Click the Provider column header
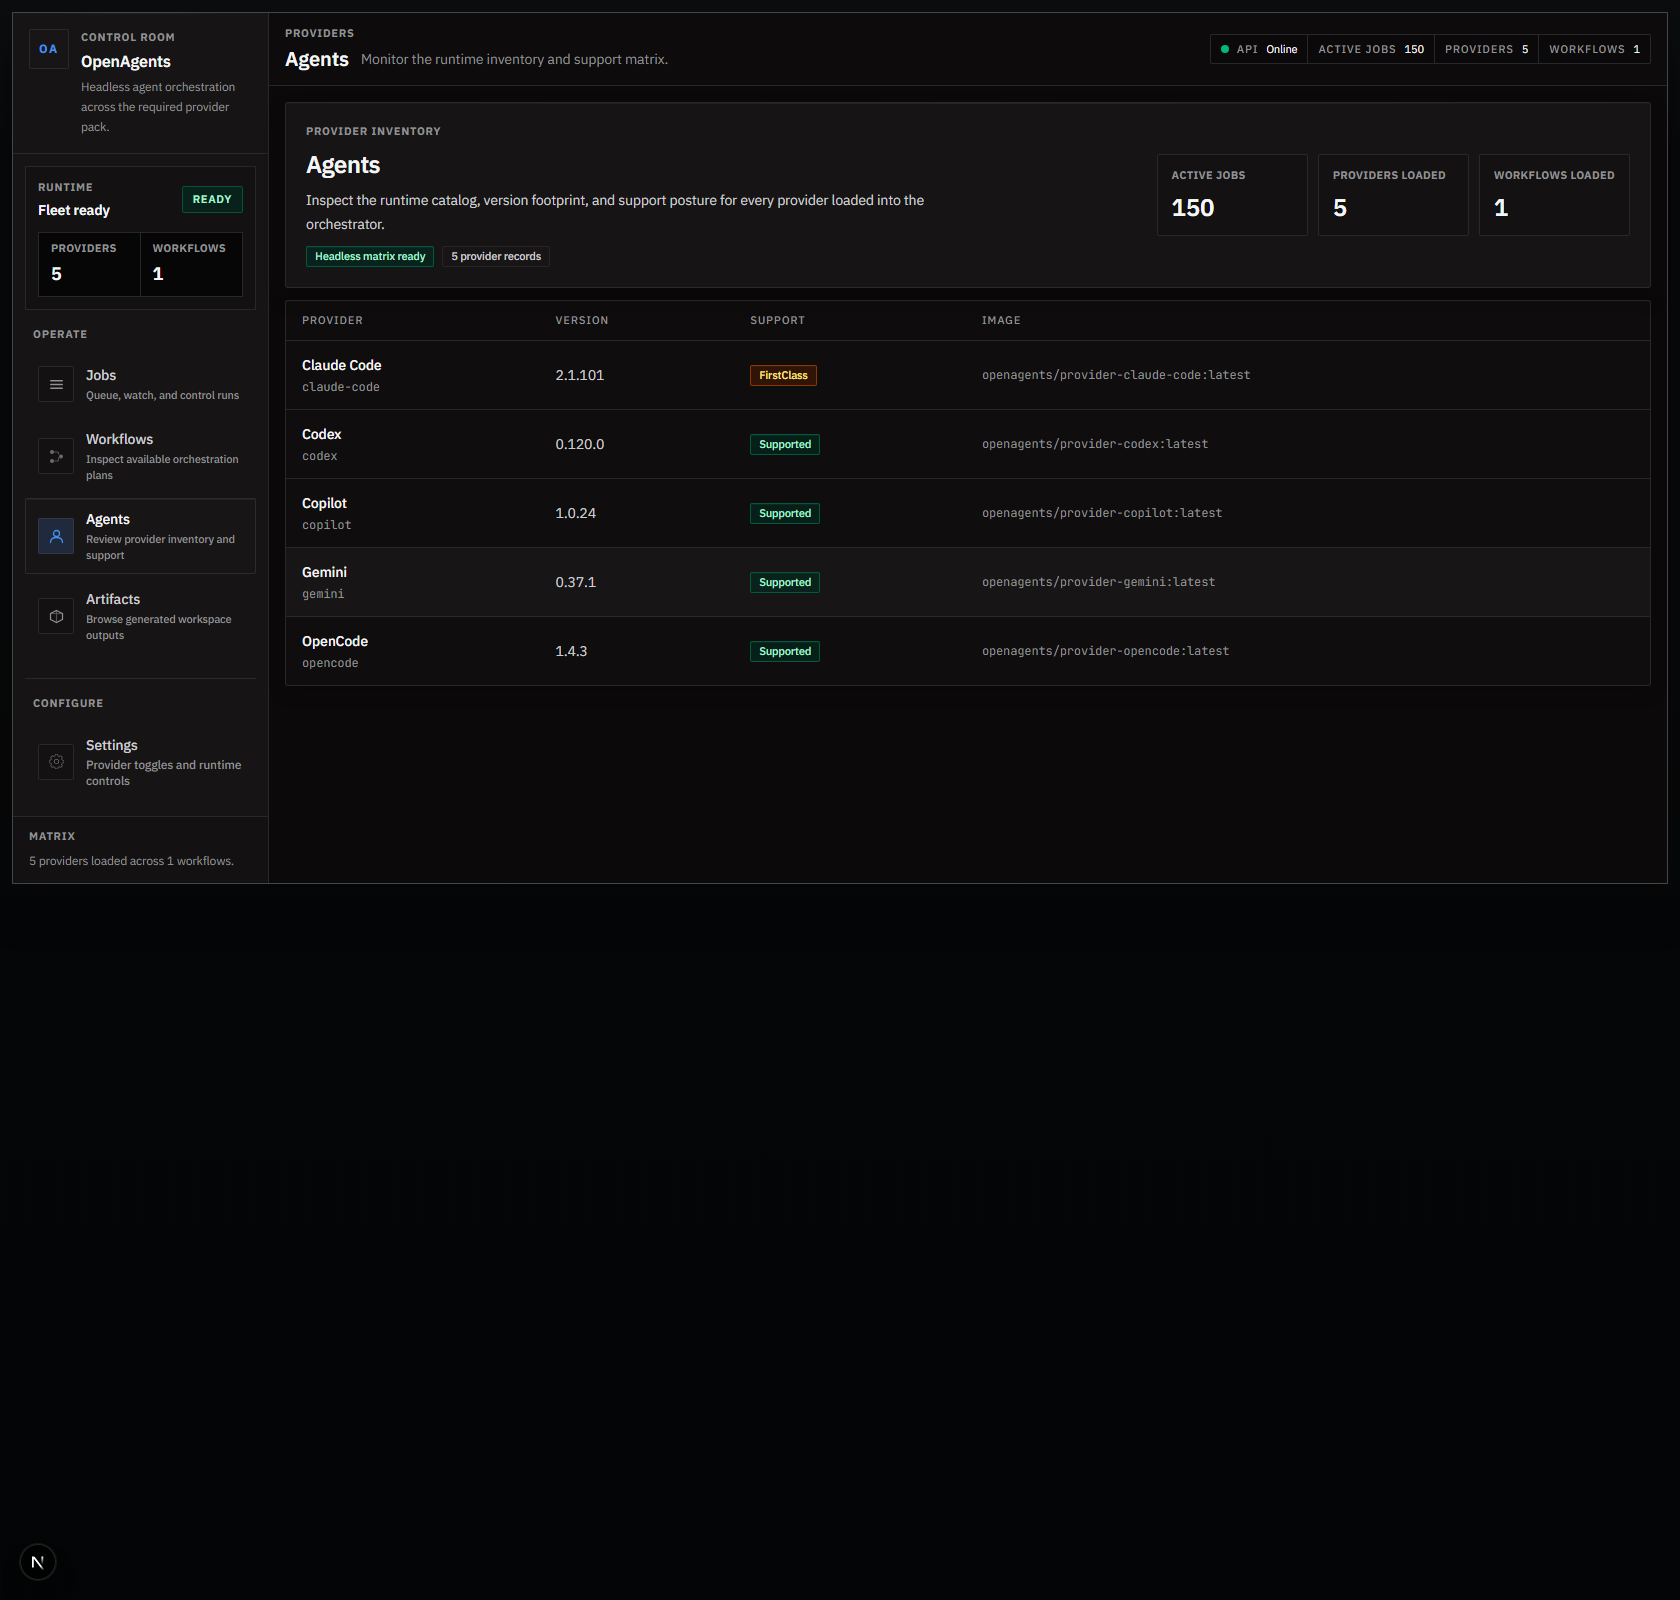Viewport: 1680px width, 1600px height. point(332,320)
